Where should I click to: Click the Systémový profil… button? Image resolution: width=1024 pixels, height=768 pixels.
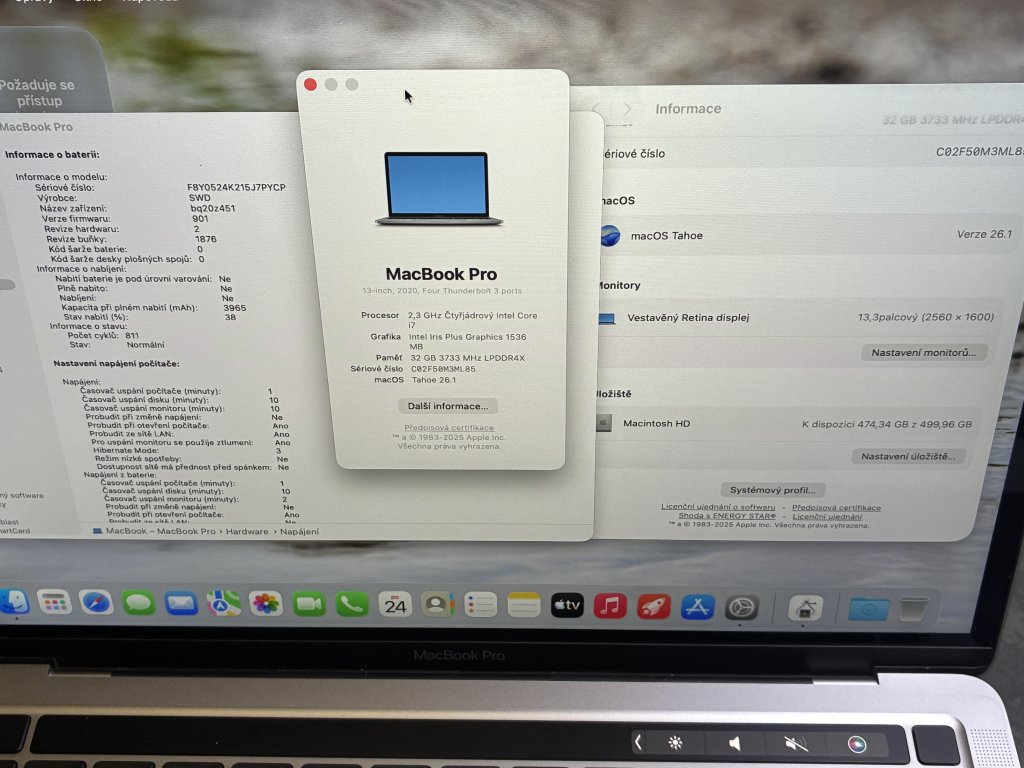coord(773,490)
